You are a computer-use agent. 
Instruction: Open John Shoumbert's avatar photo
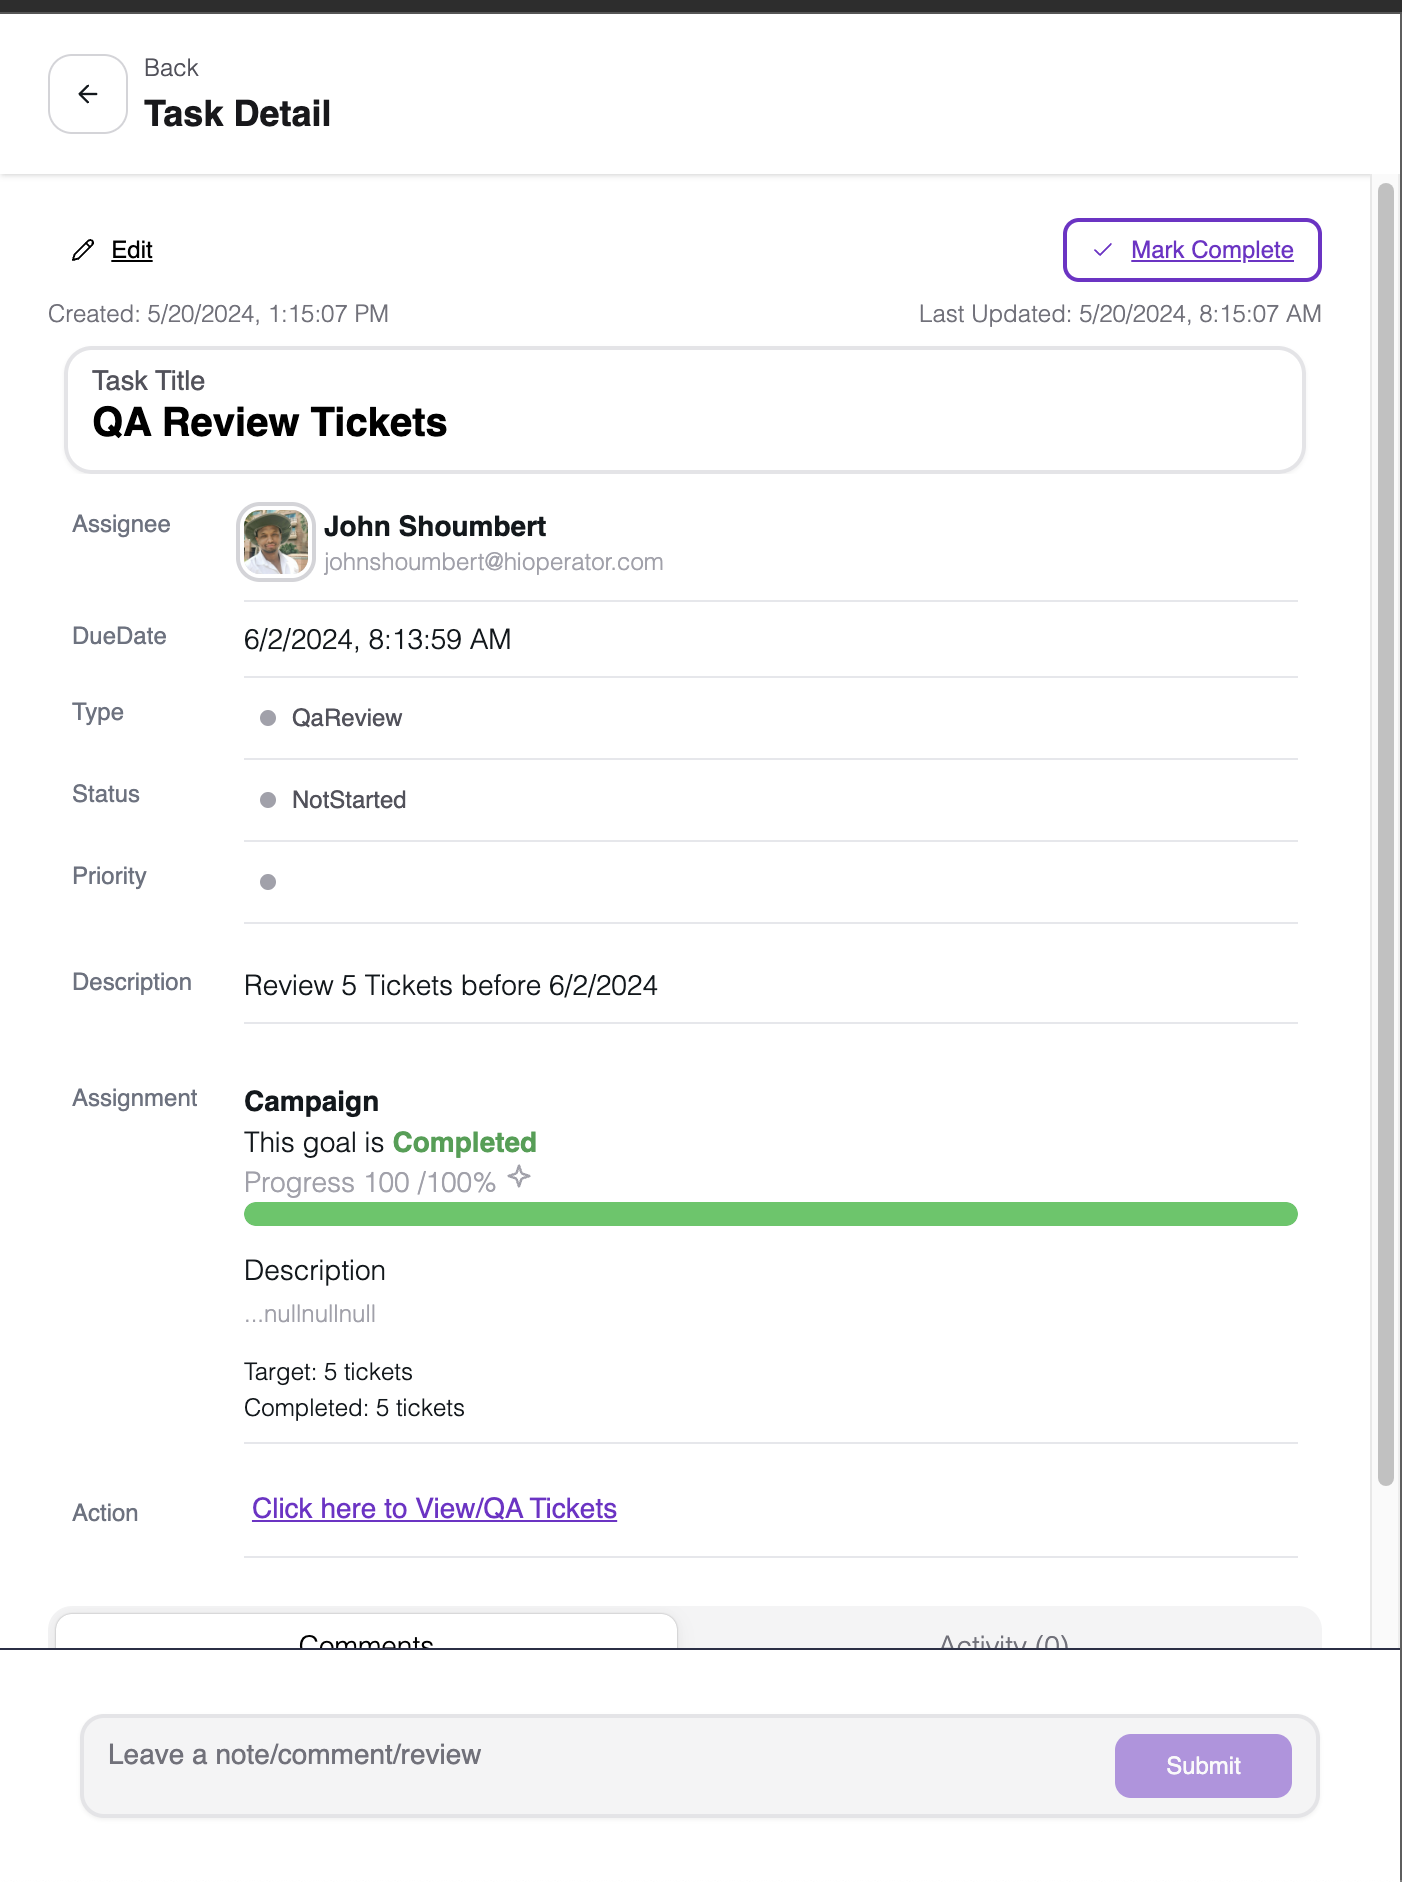[276, 542]
